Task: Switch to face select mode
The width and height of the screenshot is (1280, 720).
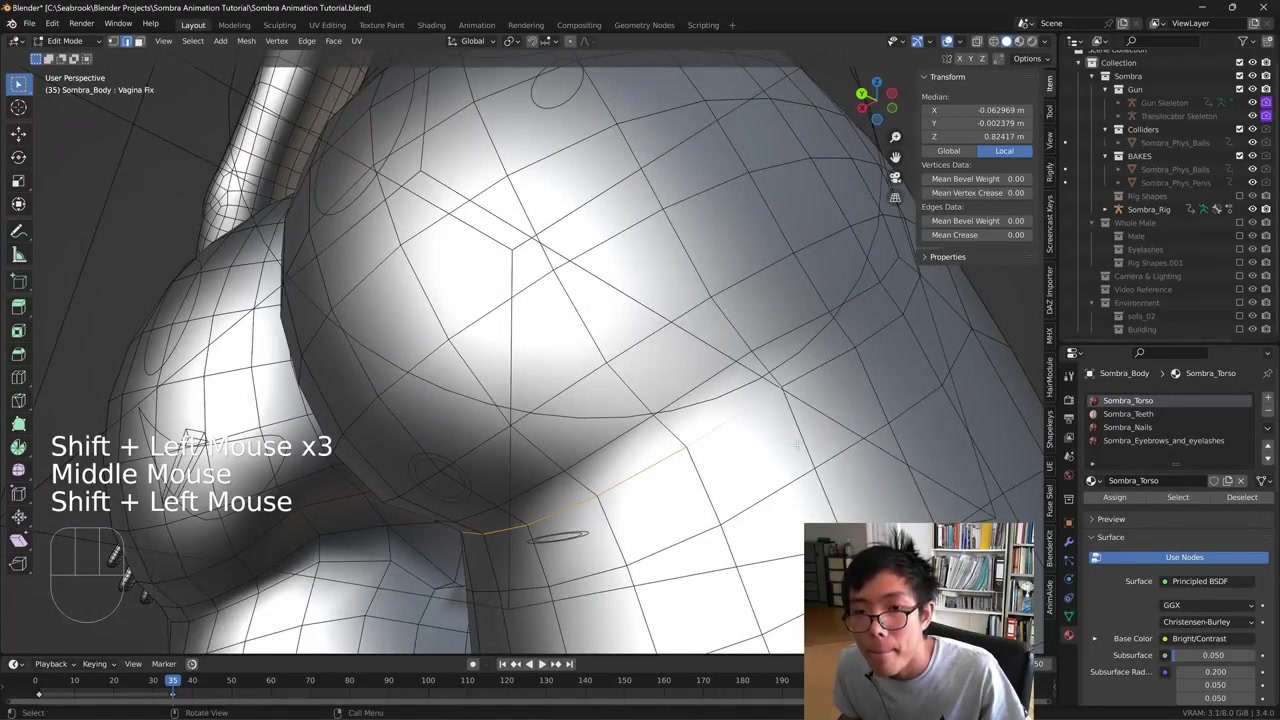Action: click(139, 41)
